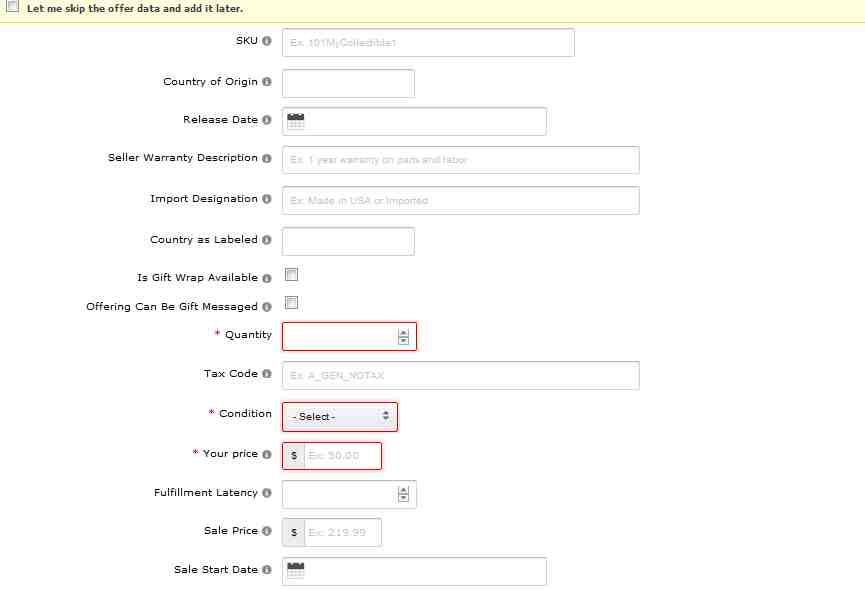
Task: Click the Quantity stepper arrows
Action: pyautogui.click(x=403, y=337)
